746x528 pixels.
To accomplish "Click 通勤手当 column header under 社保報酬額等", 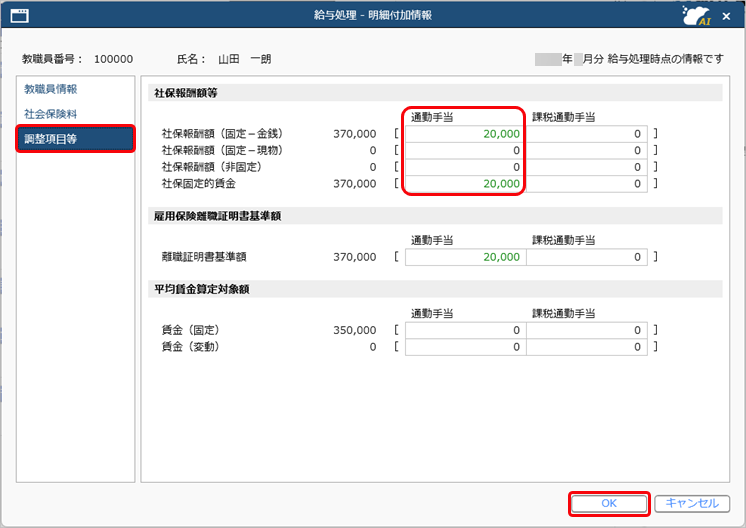I will 432,117.
